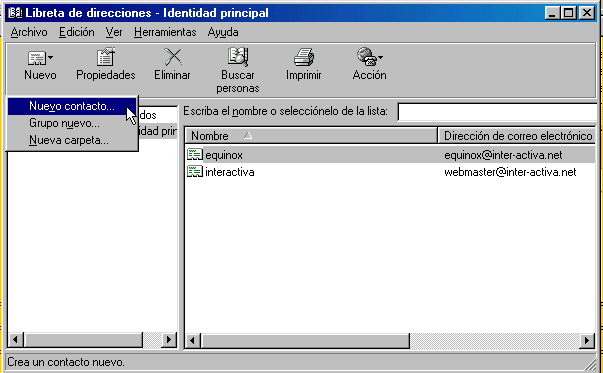Open Buscar personas tool
This screenshot has width=603, height=373.
(x=238, y=70)
